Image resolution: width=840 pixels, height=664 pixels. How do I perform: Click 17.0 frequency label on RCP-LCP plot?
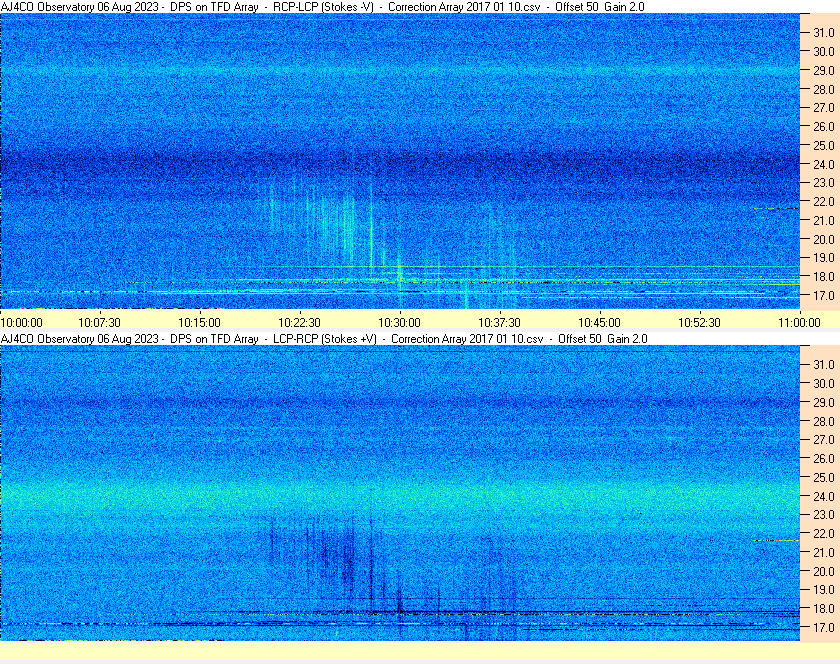tap(824, 295)
